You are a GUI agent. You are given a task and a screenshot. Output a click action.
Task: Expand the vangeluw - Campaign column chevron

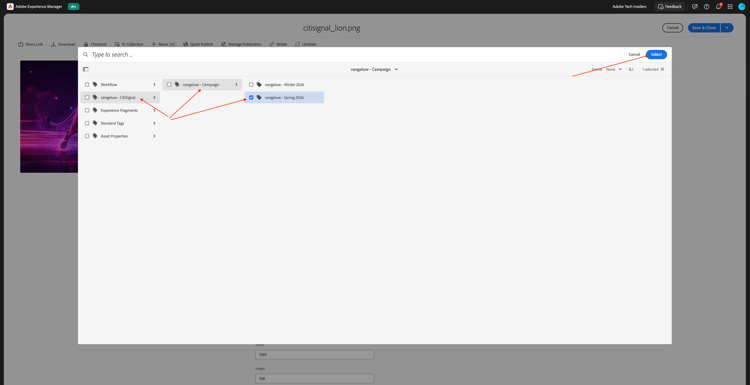[x=236, y=85]
